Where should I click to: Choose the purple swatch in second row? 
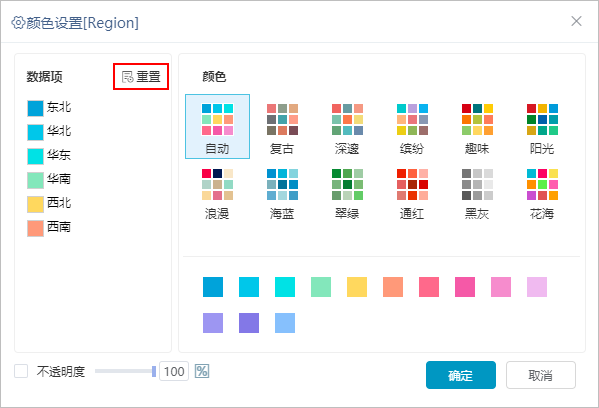coord(249,323)
